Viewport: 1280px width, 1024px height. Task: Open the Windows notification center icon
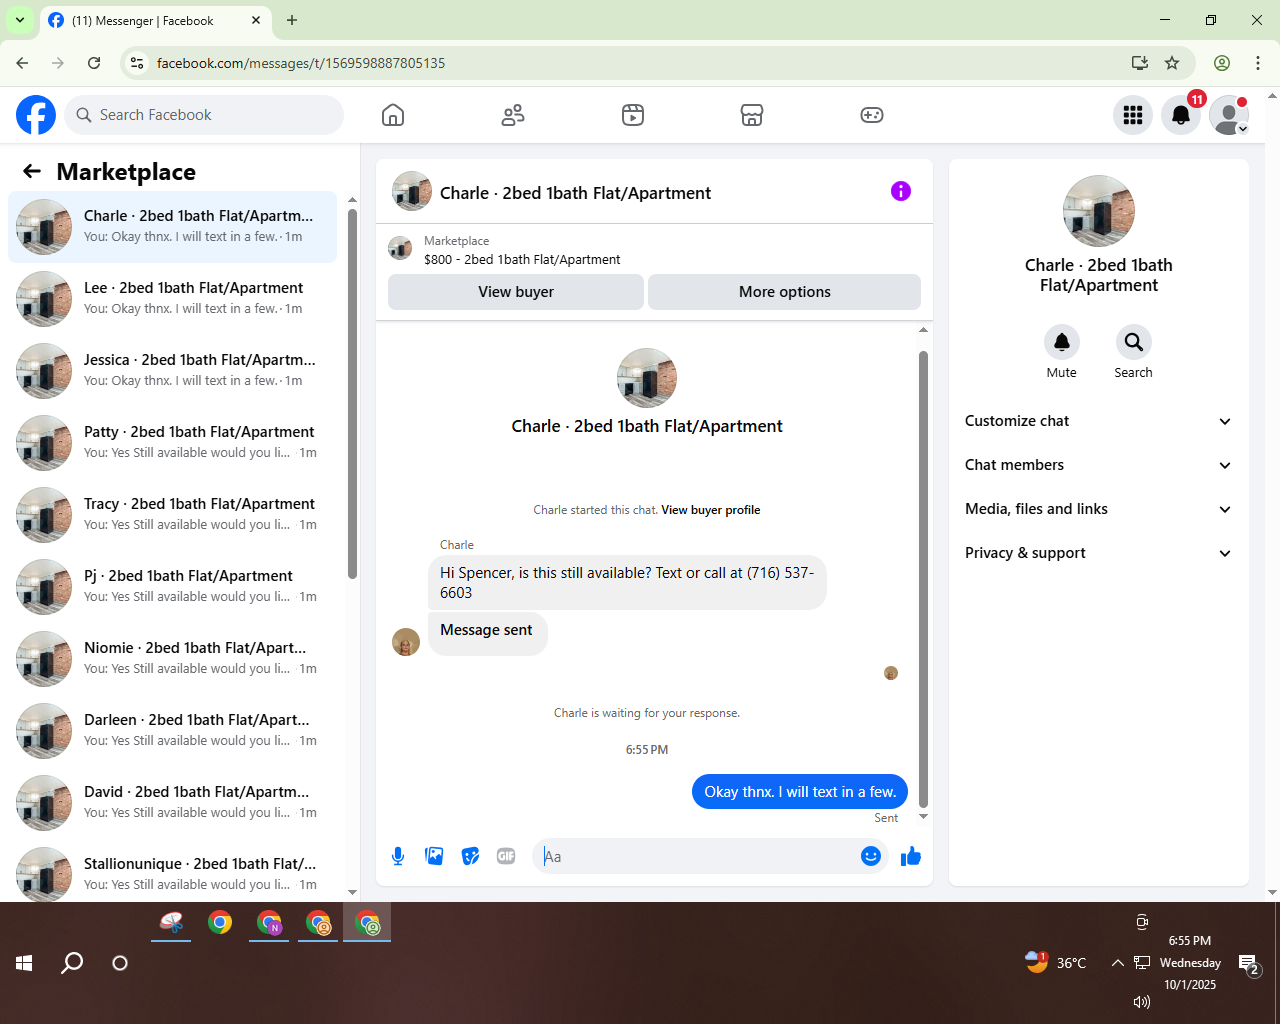coord(1249,964)
